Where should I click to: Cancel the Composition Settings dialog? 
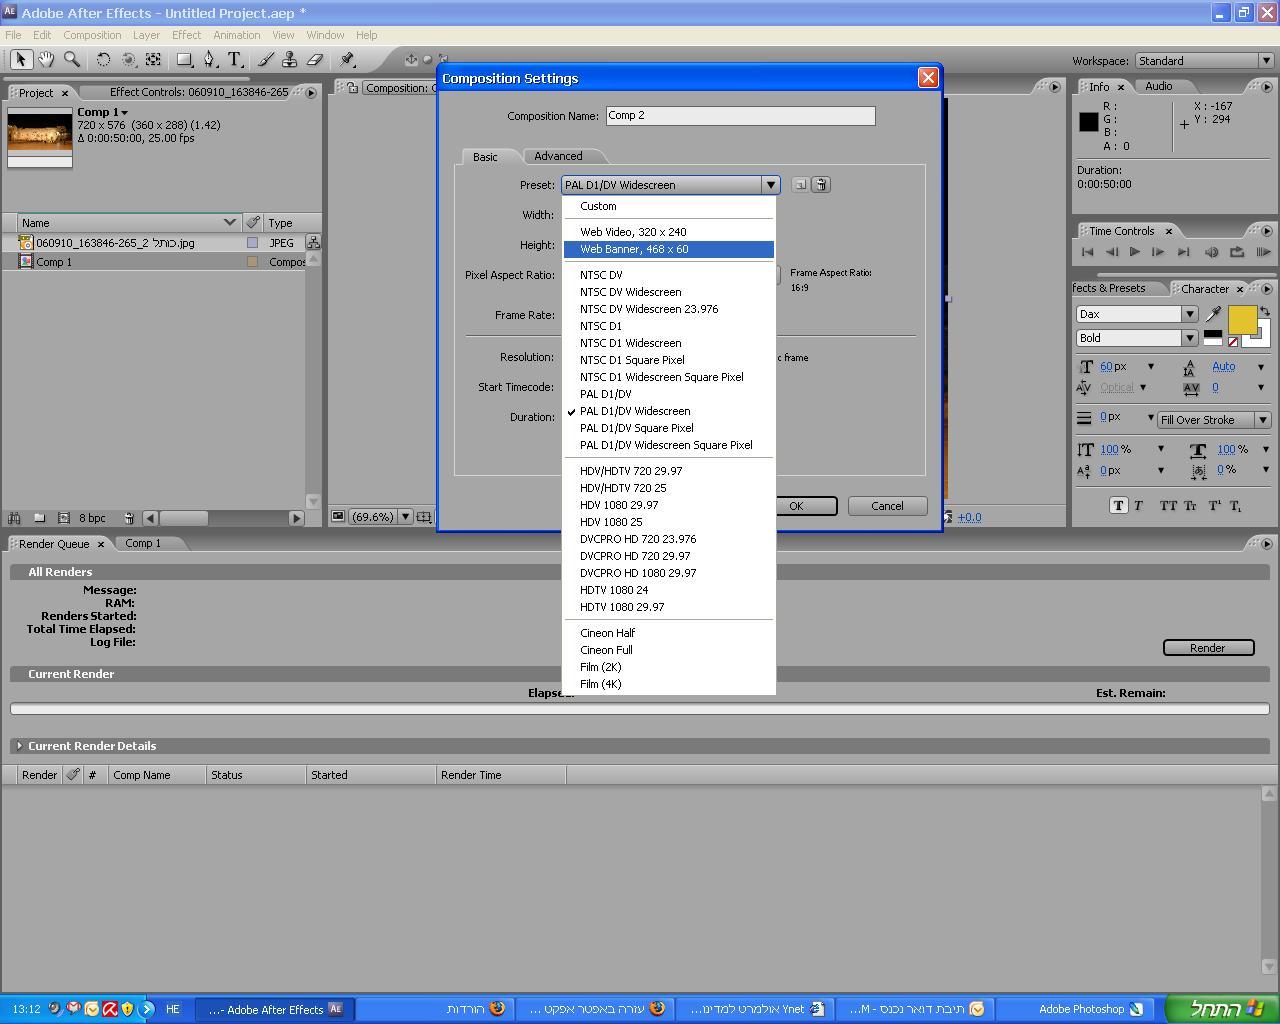(887, 506)
